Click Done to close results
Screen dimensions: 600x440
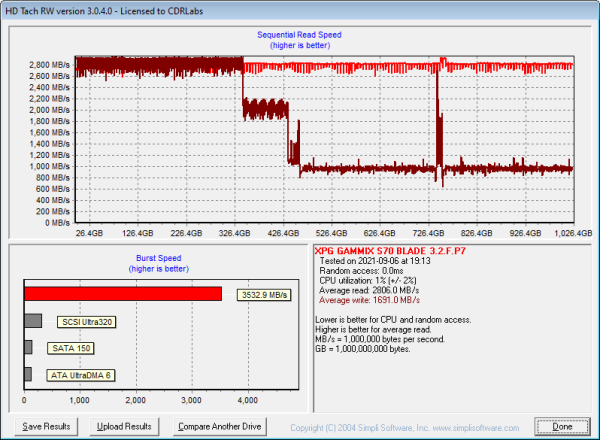[x=562, y=427]
